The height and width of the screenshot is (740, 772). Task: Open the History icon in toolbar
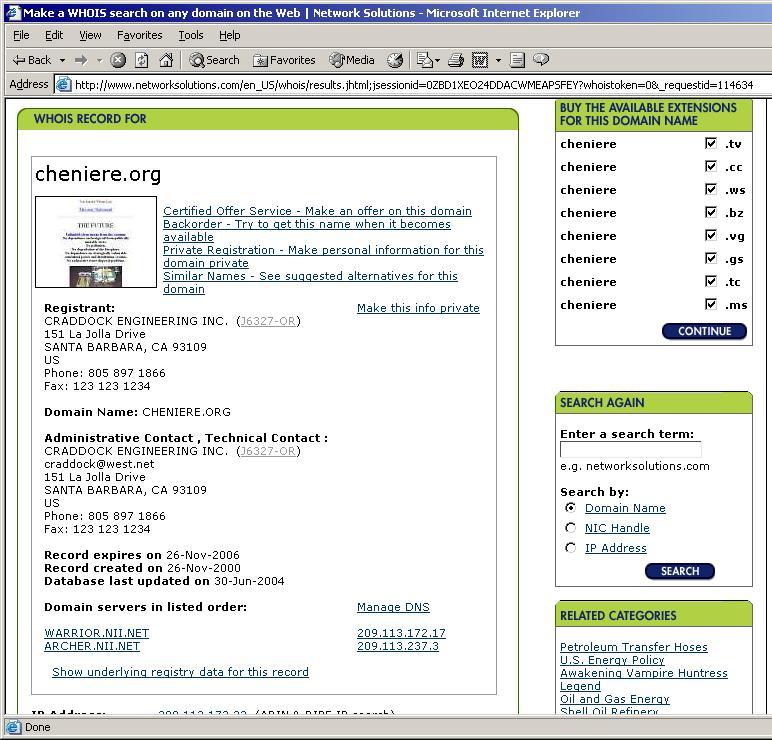[395, 60]
